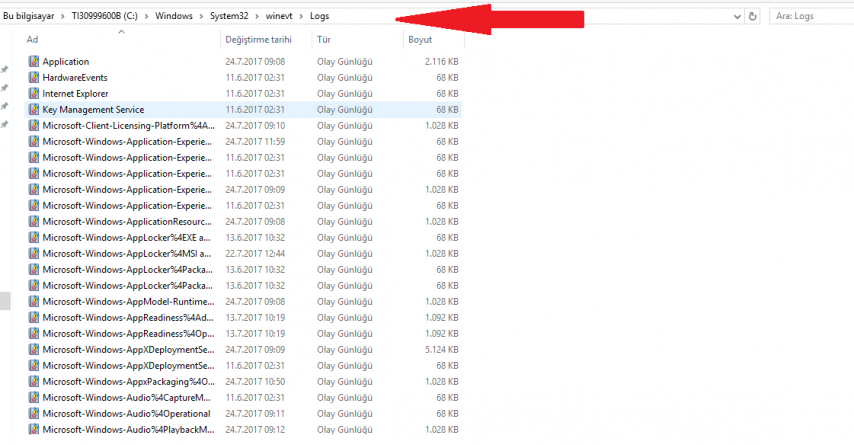Click the AppModel-Runtime log file icon
854x445 pixels.
point(34,301)
